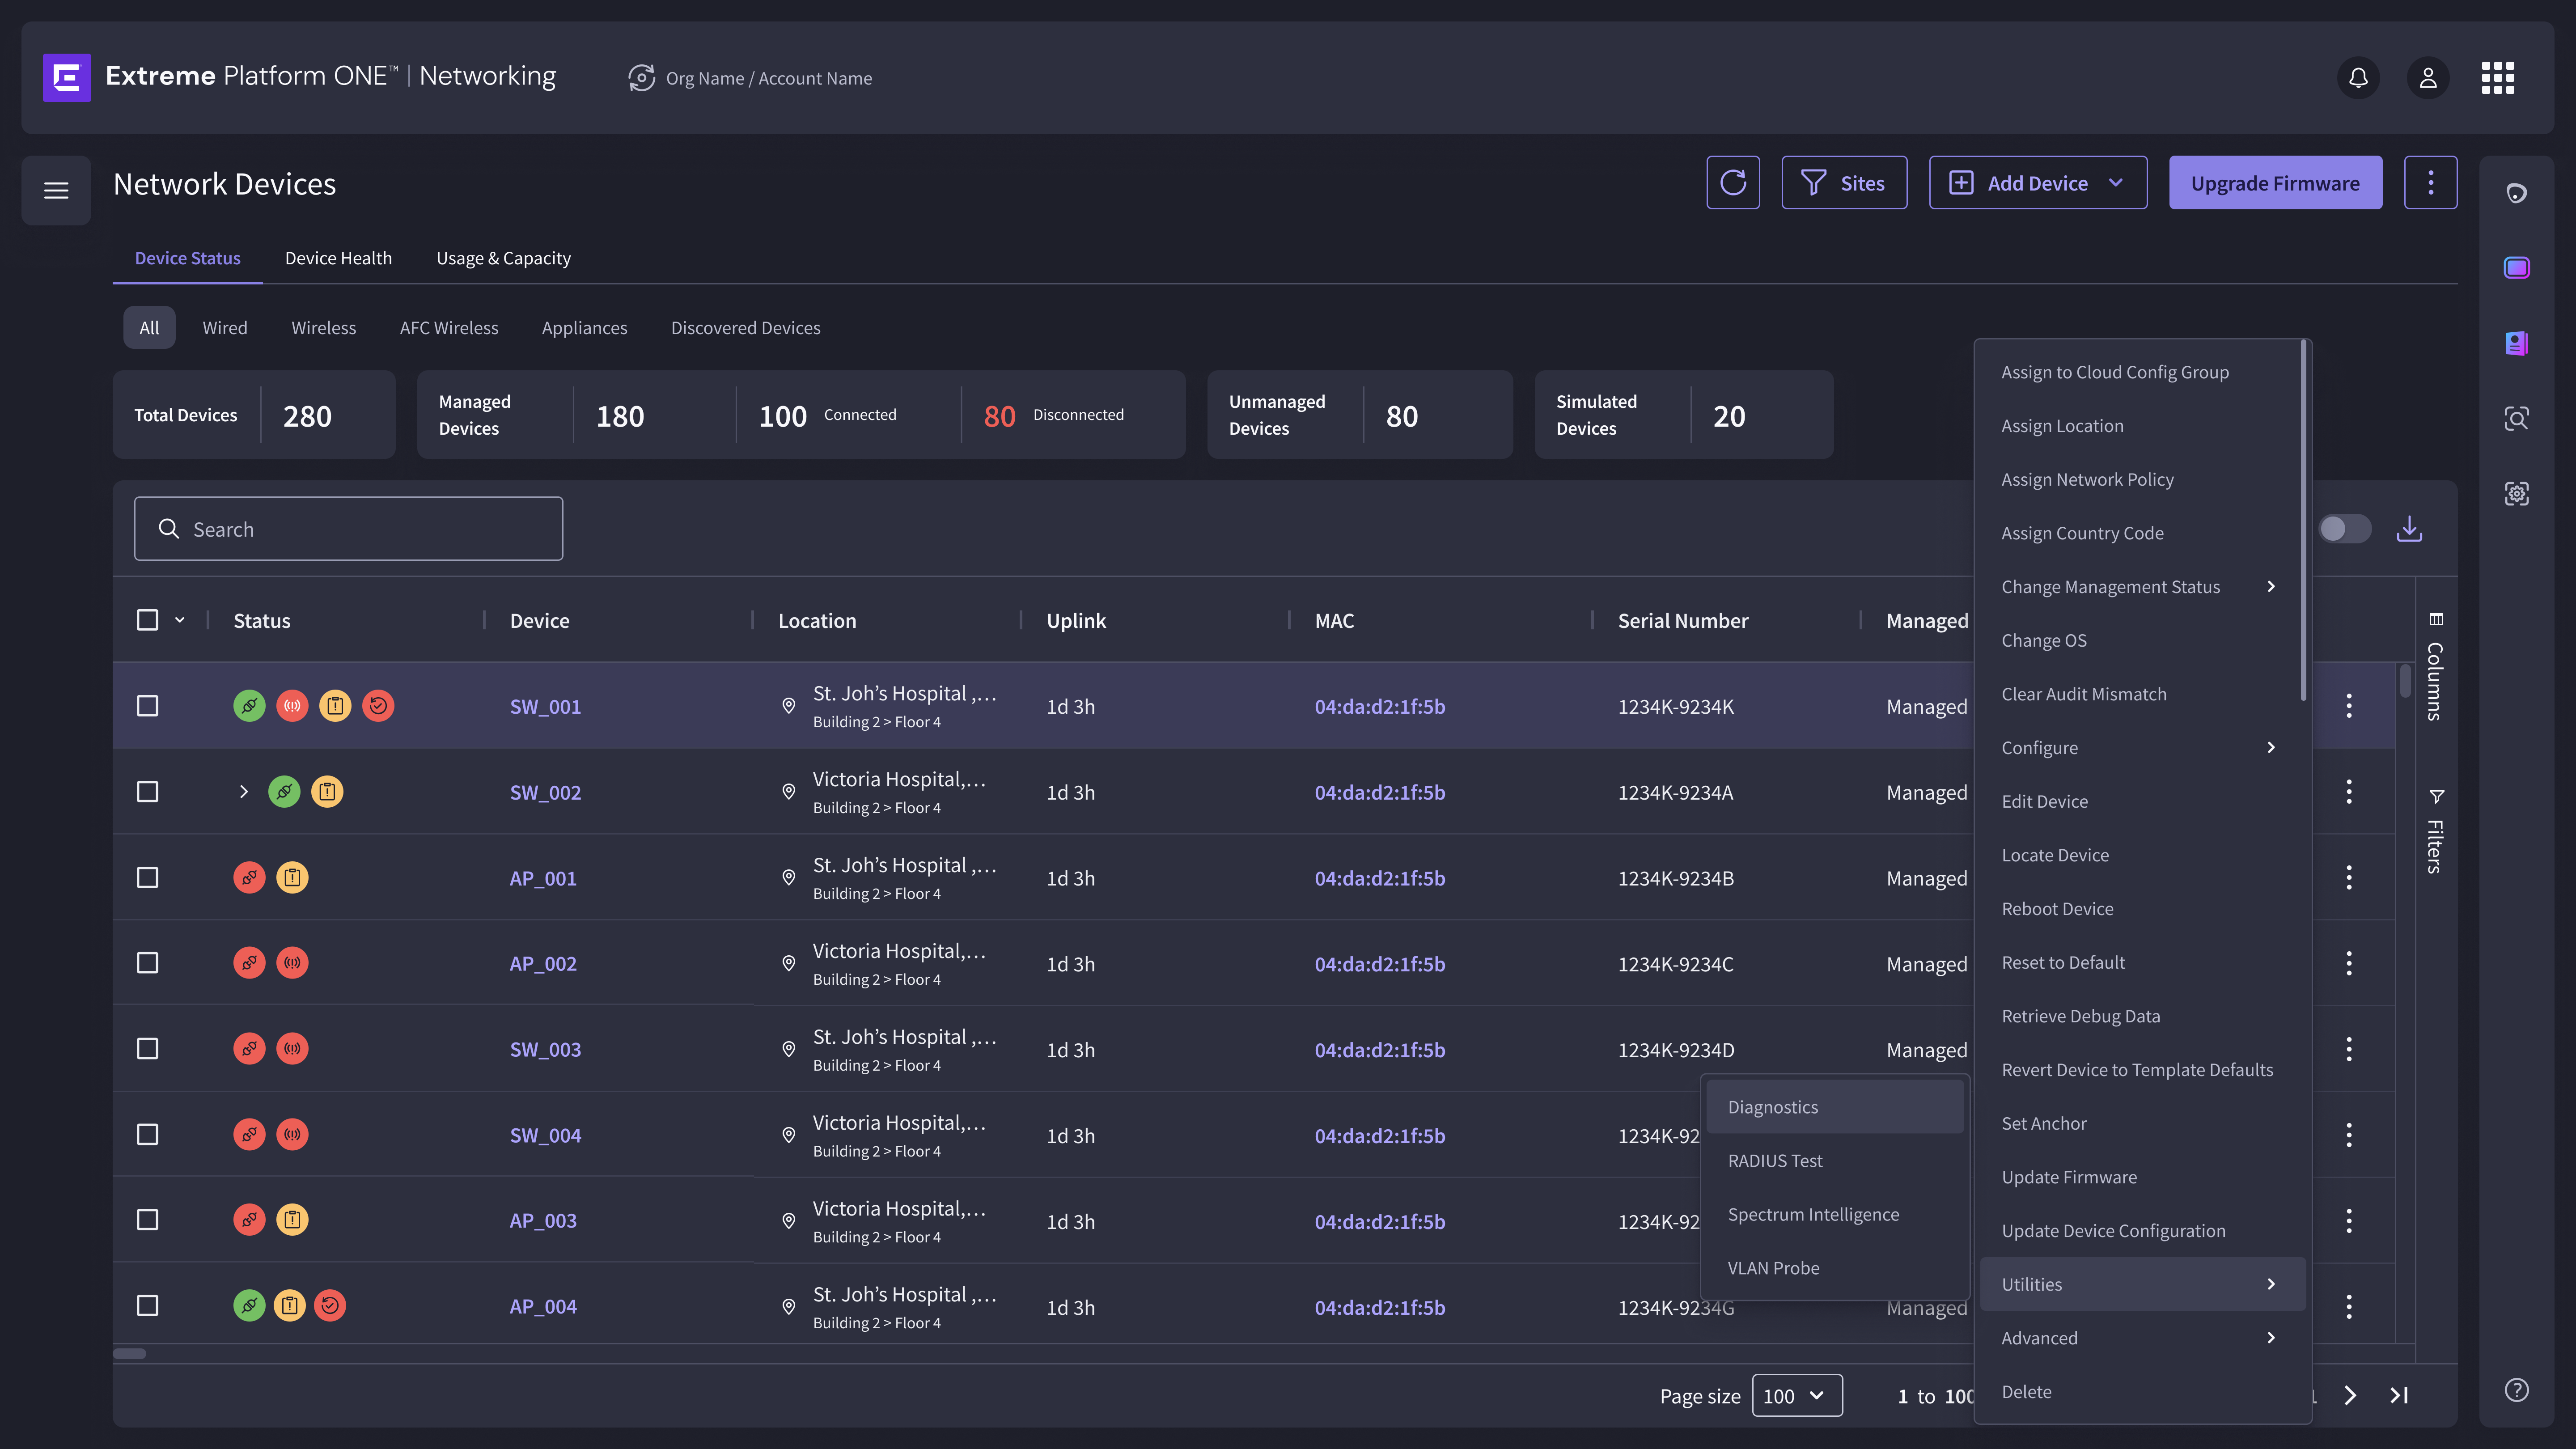Select checkbox for SW_004 row
This screenshot has width=2576, height=1449.
(x=147, y=1135)
